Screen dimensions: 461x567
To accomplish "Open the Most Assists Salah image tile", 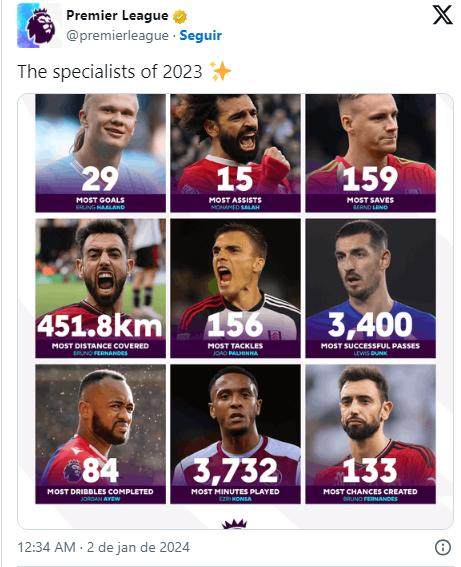I will pyautogui.click(x=235, y=153).
